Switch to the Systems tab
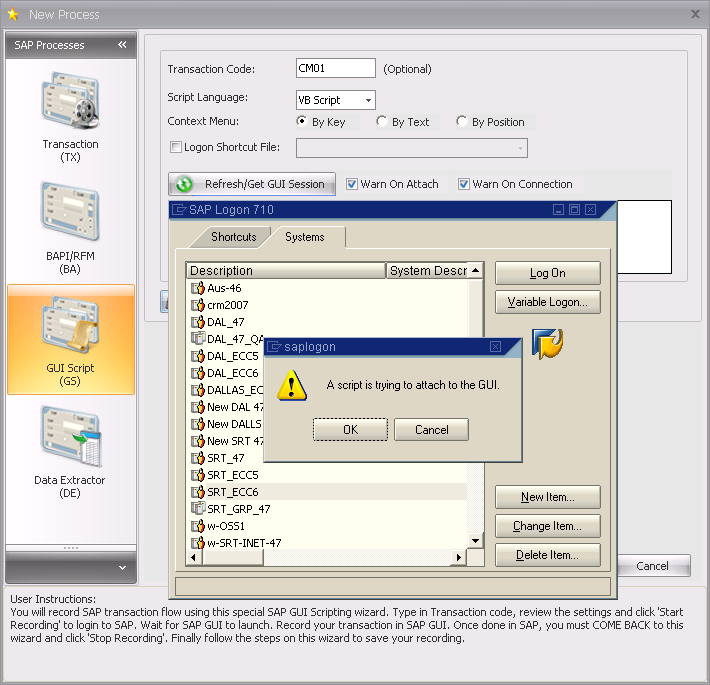This screenshot has height=685, width=710. [x=305, y=237]
